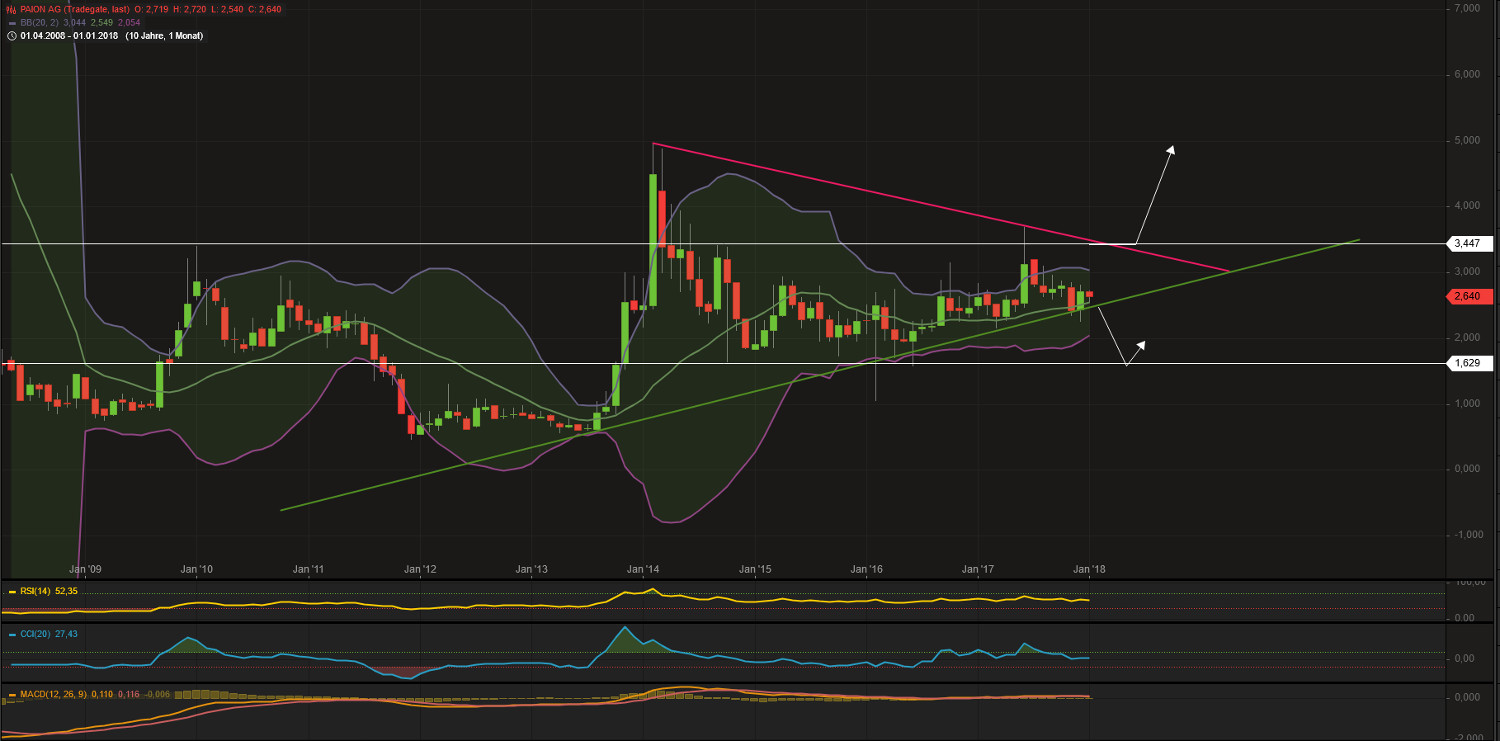Viewport: 1500px width, 741px height.
Task: Click the Jan '15 time axis label
Action: [x=756, y=569]
